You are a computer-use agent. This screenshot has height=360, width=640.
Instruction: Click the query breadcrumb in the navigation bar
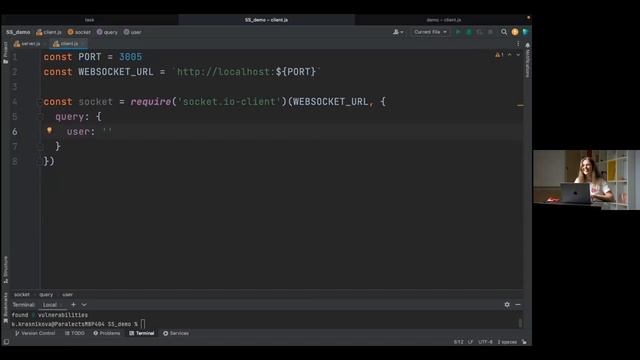pyautogui.click(x=107, y=32)
